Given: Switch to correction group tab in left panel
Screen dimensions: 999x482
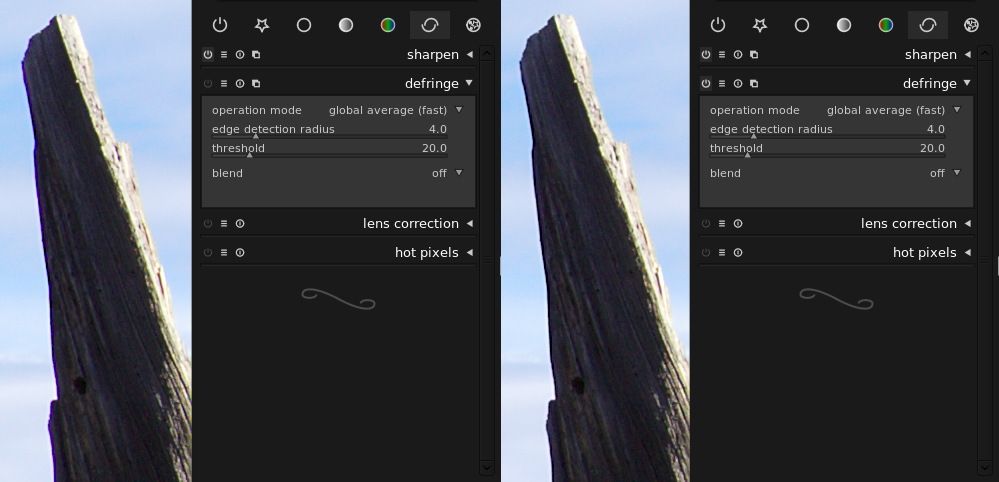Looking at the screenshot, I should [430, 25].
